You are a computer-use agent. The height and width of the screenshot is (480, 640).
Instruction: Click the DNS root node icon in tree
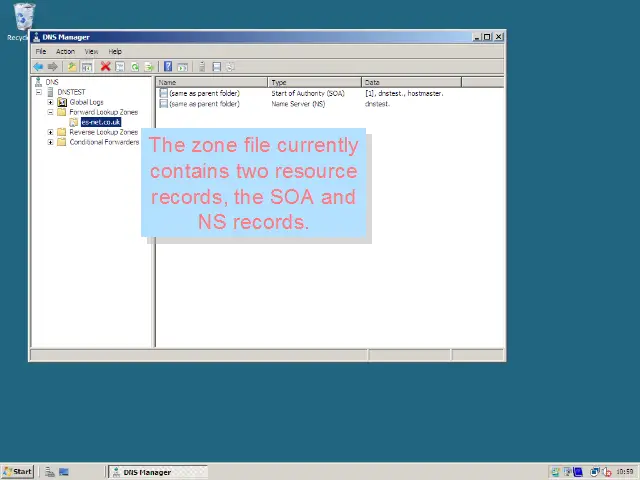(38, 82)
